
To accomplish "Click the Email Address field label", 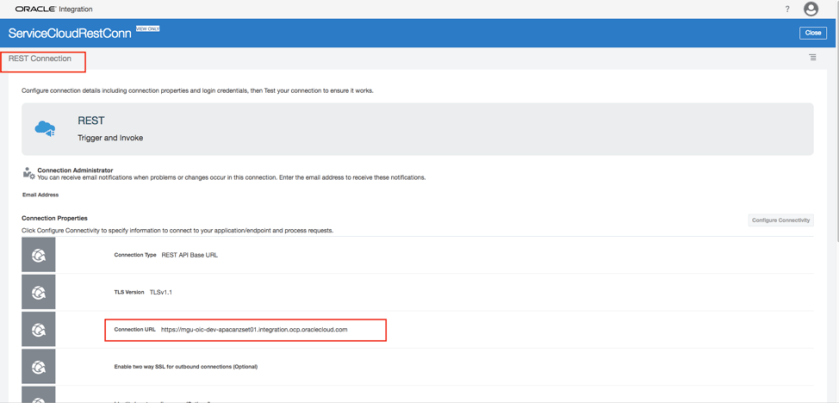I will [40, 195].
